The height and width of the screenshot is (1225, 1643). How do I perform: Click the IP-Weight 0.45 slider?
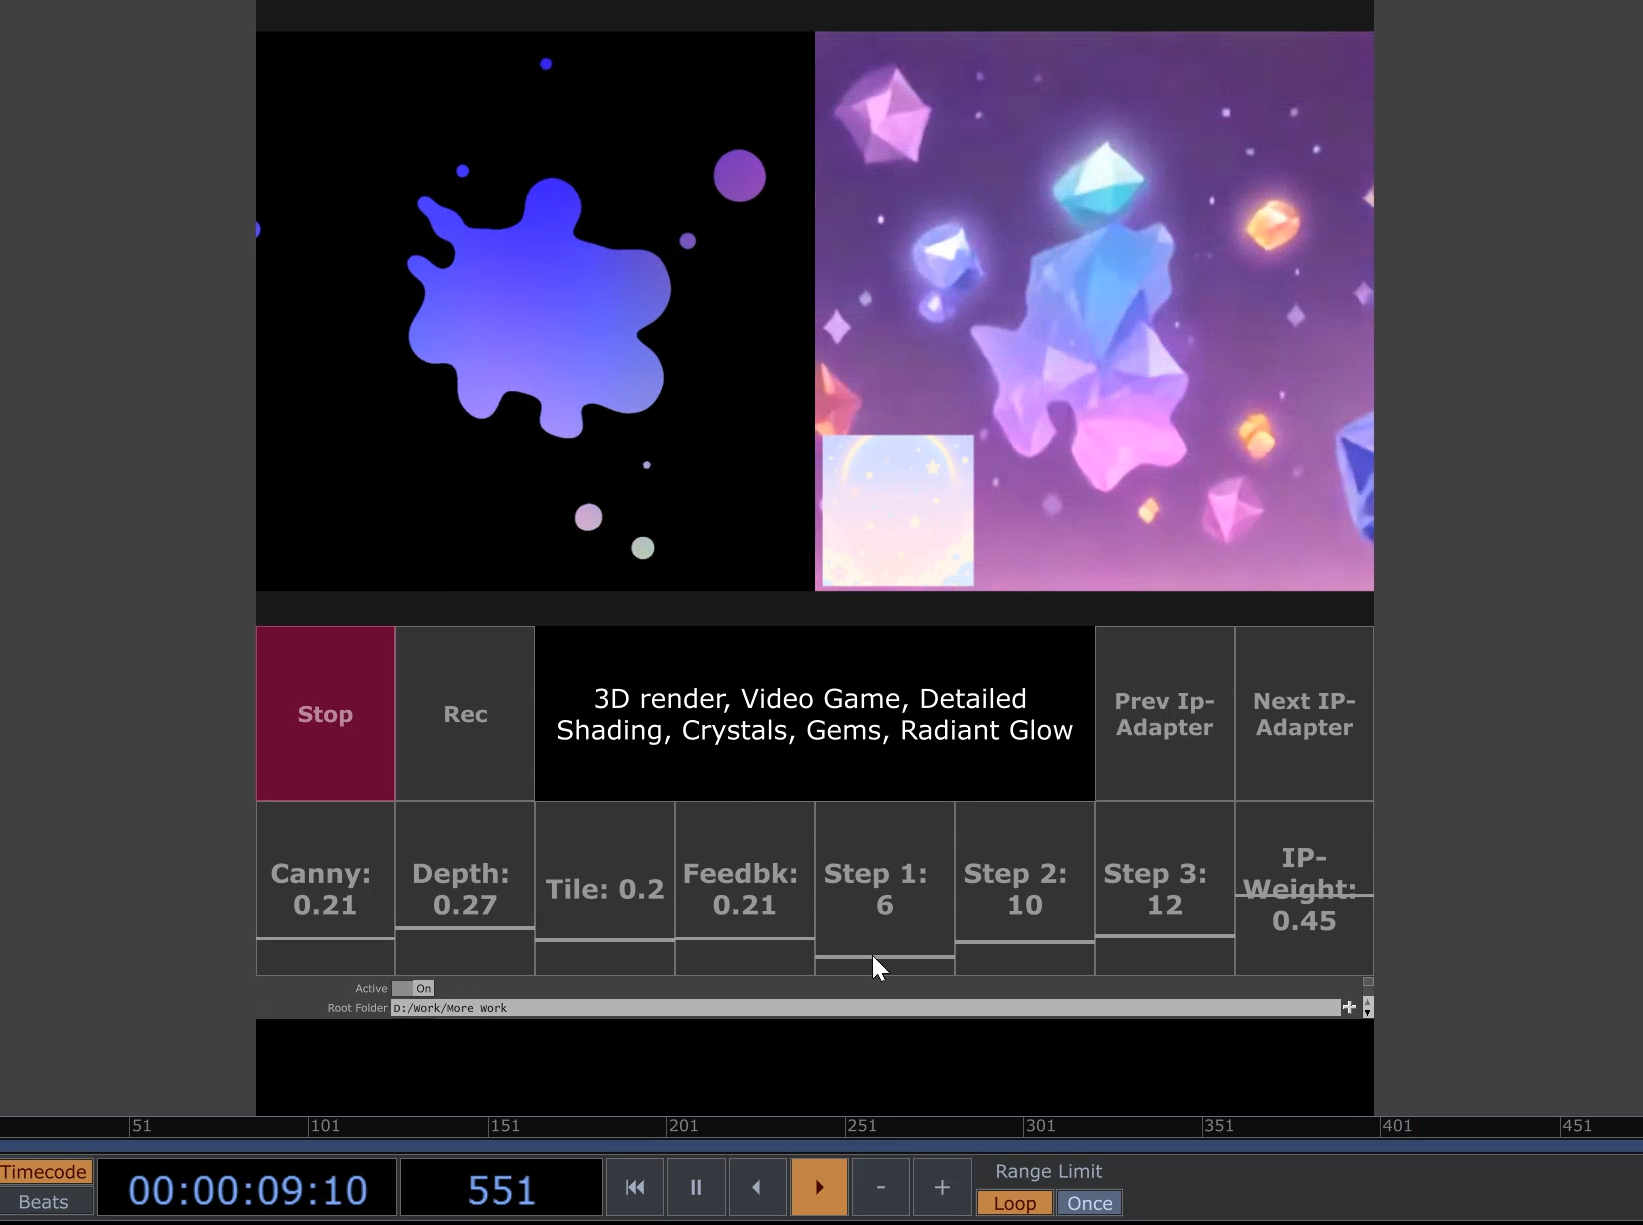coord(1304,889)
